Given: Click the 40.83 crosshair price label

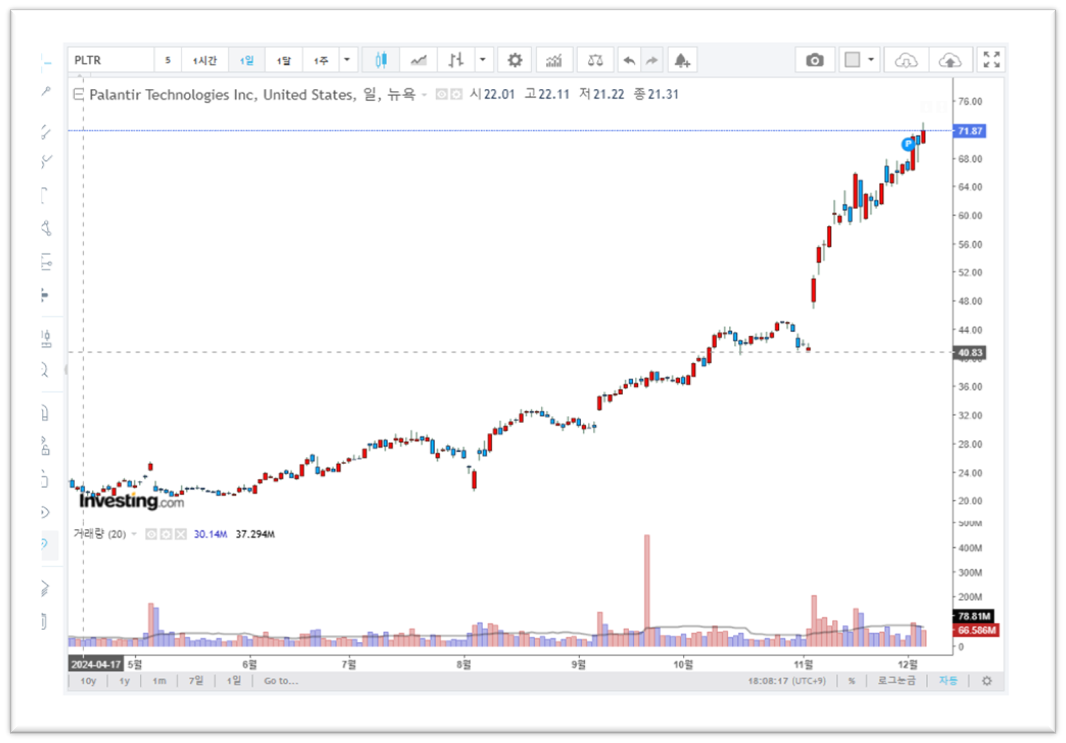Looking at the screenshot, I should [969, 353].
